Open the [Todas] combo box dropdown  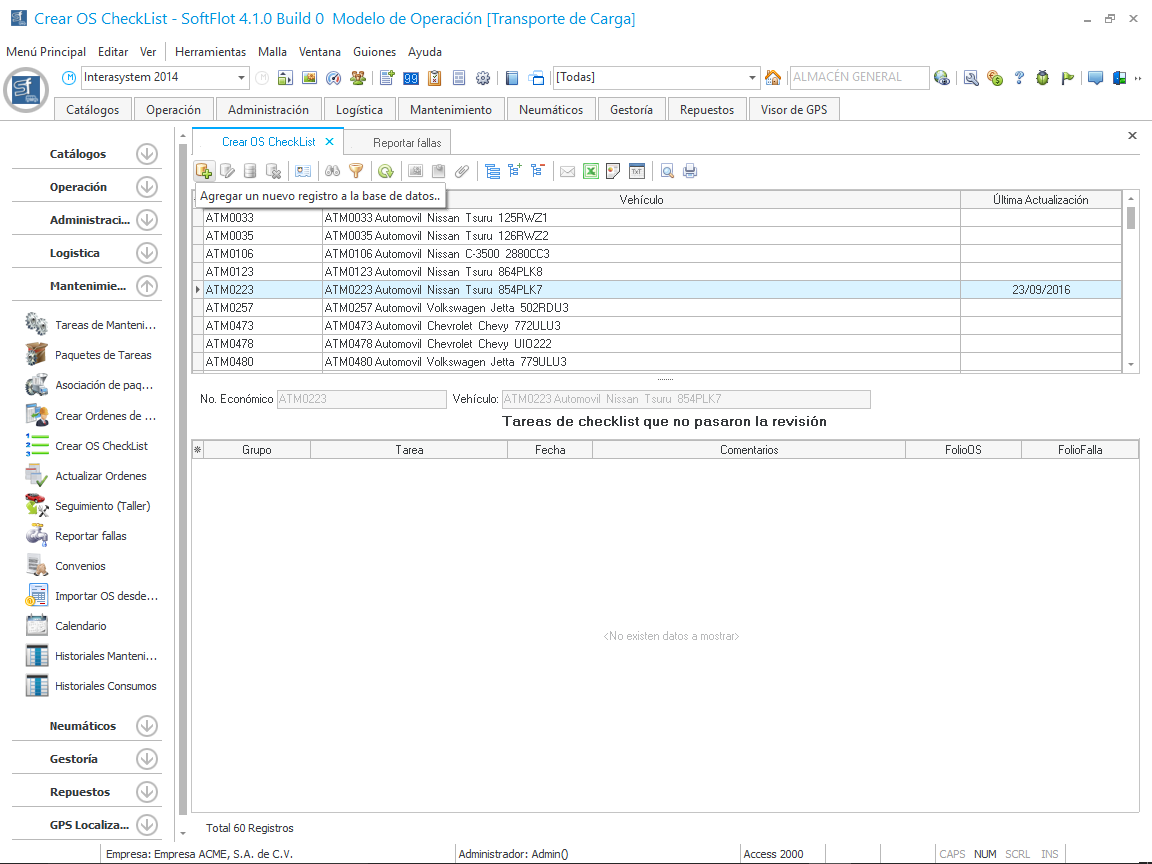point(753,78)
